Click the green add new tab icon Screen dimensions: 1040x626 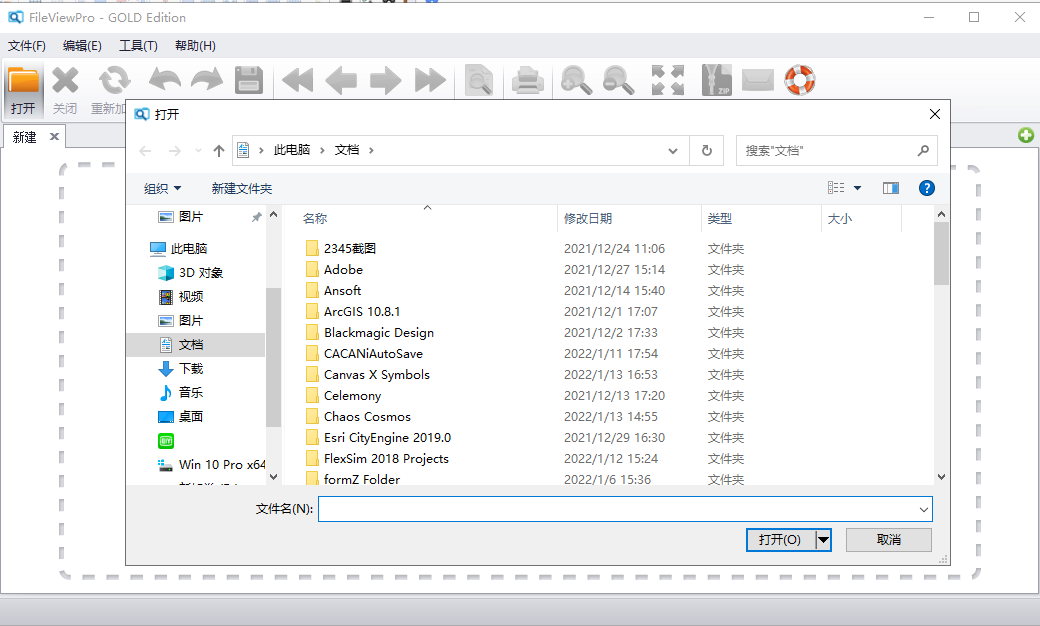click(x=1026, y=135)
